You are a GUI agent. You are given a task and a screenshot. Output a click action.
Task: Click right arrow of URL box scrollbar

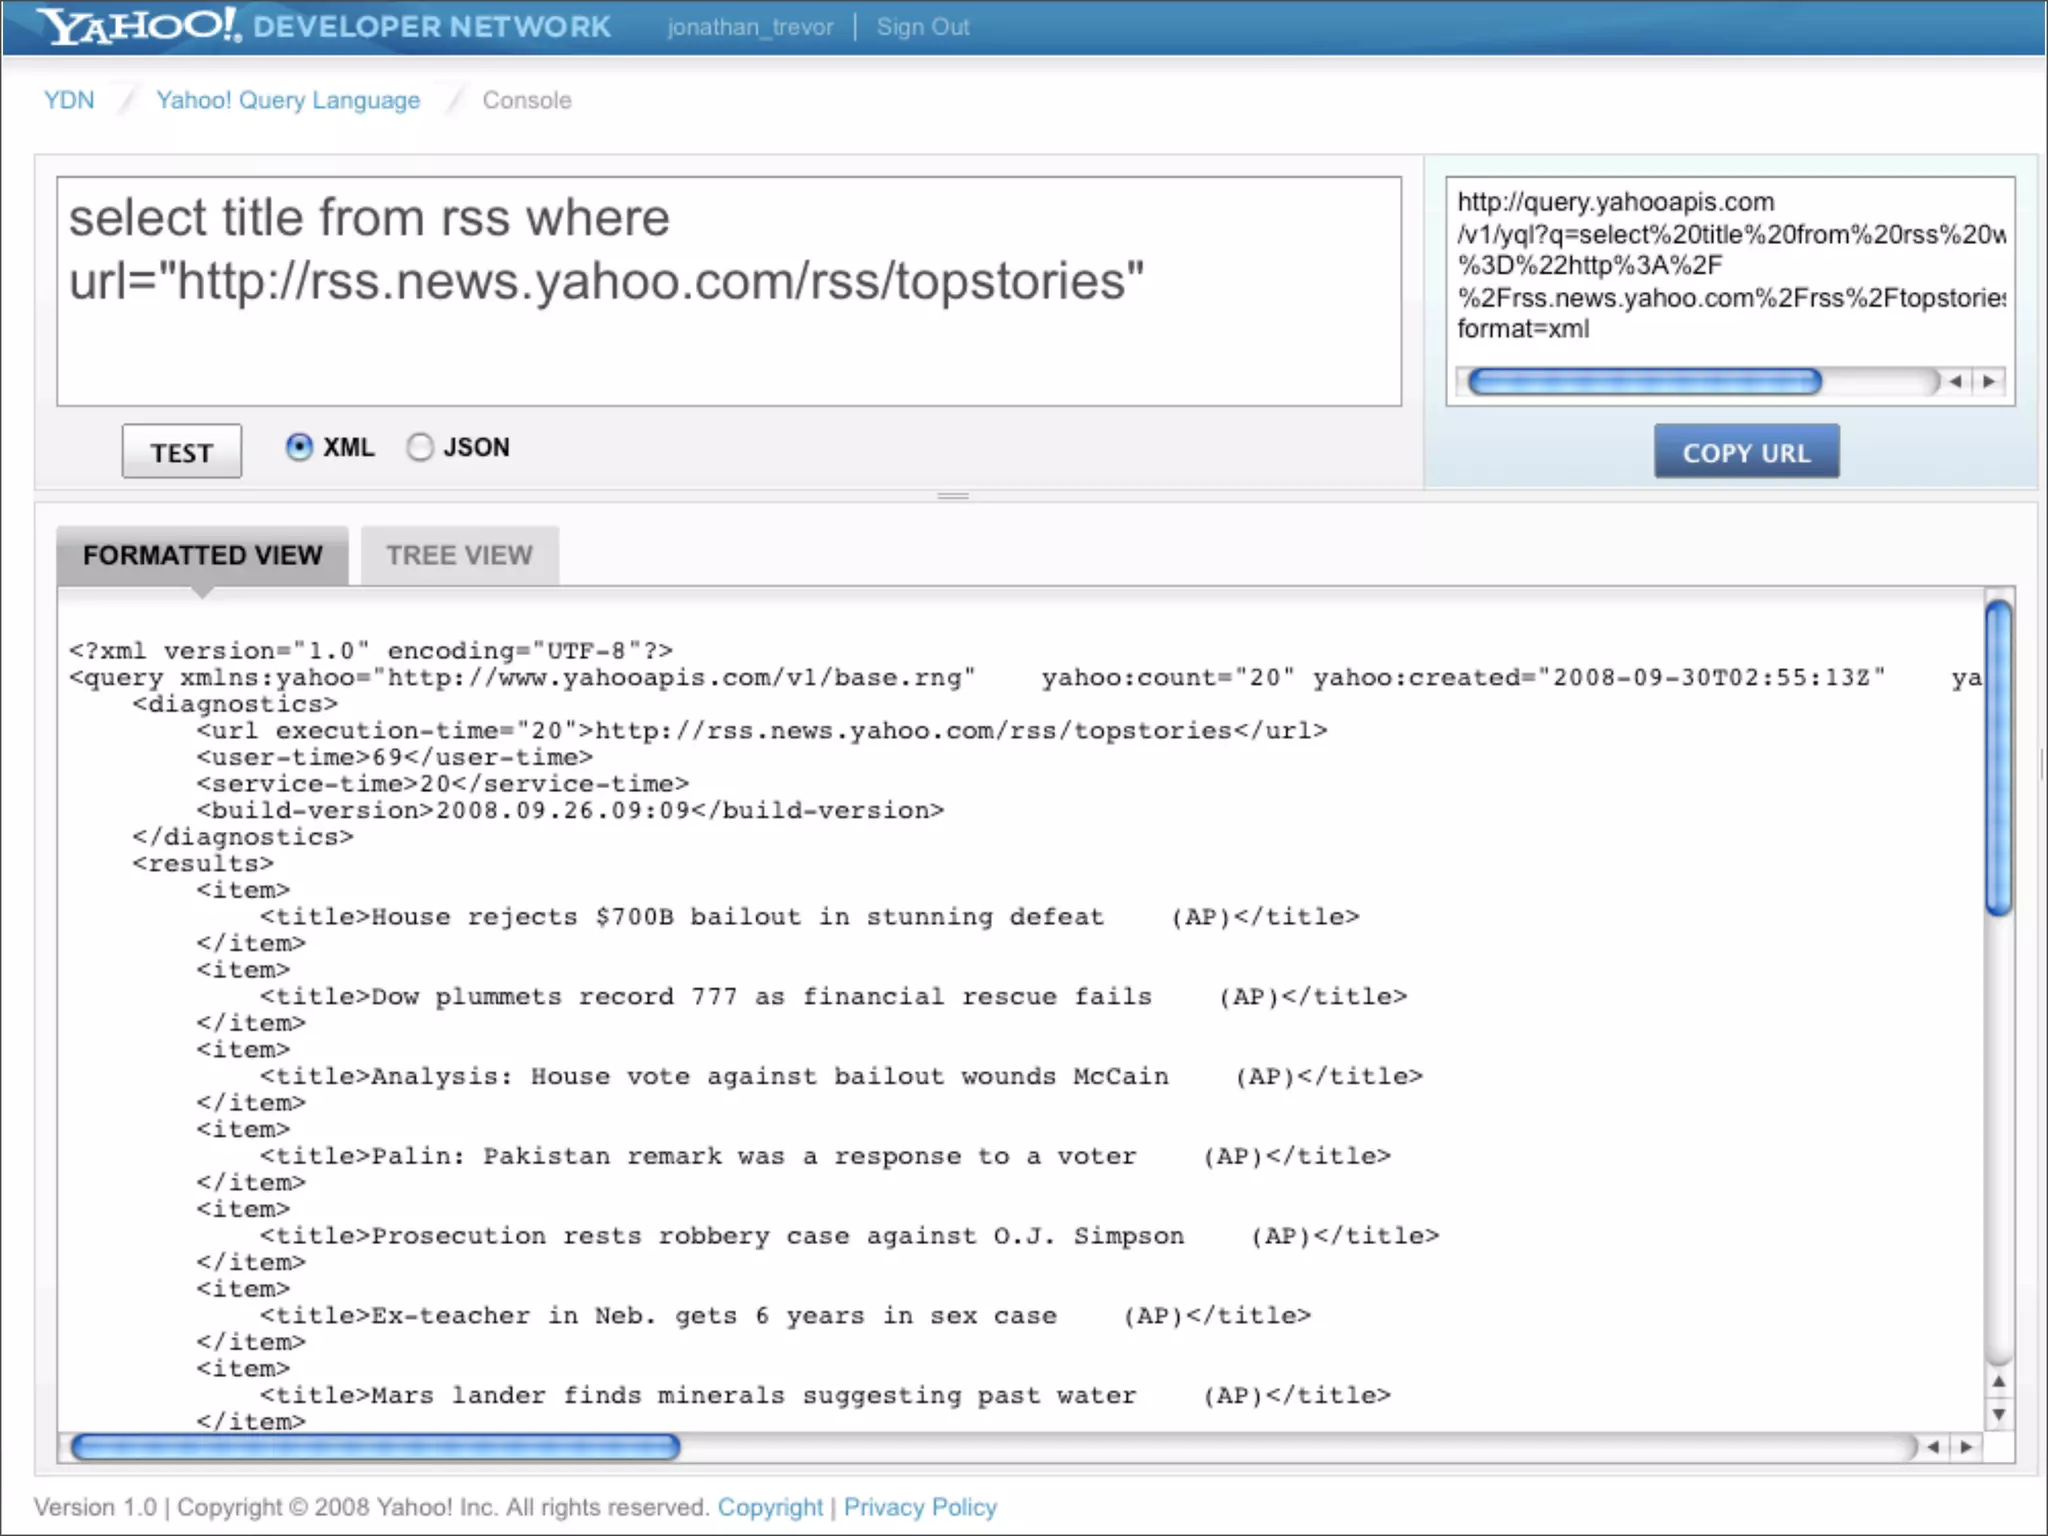[1989, 381]
